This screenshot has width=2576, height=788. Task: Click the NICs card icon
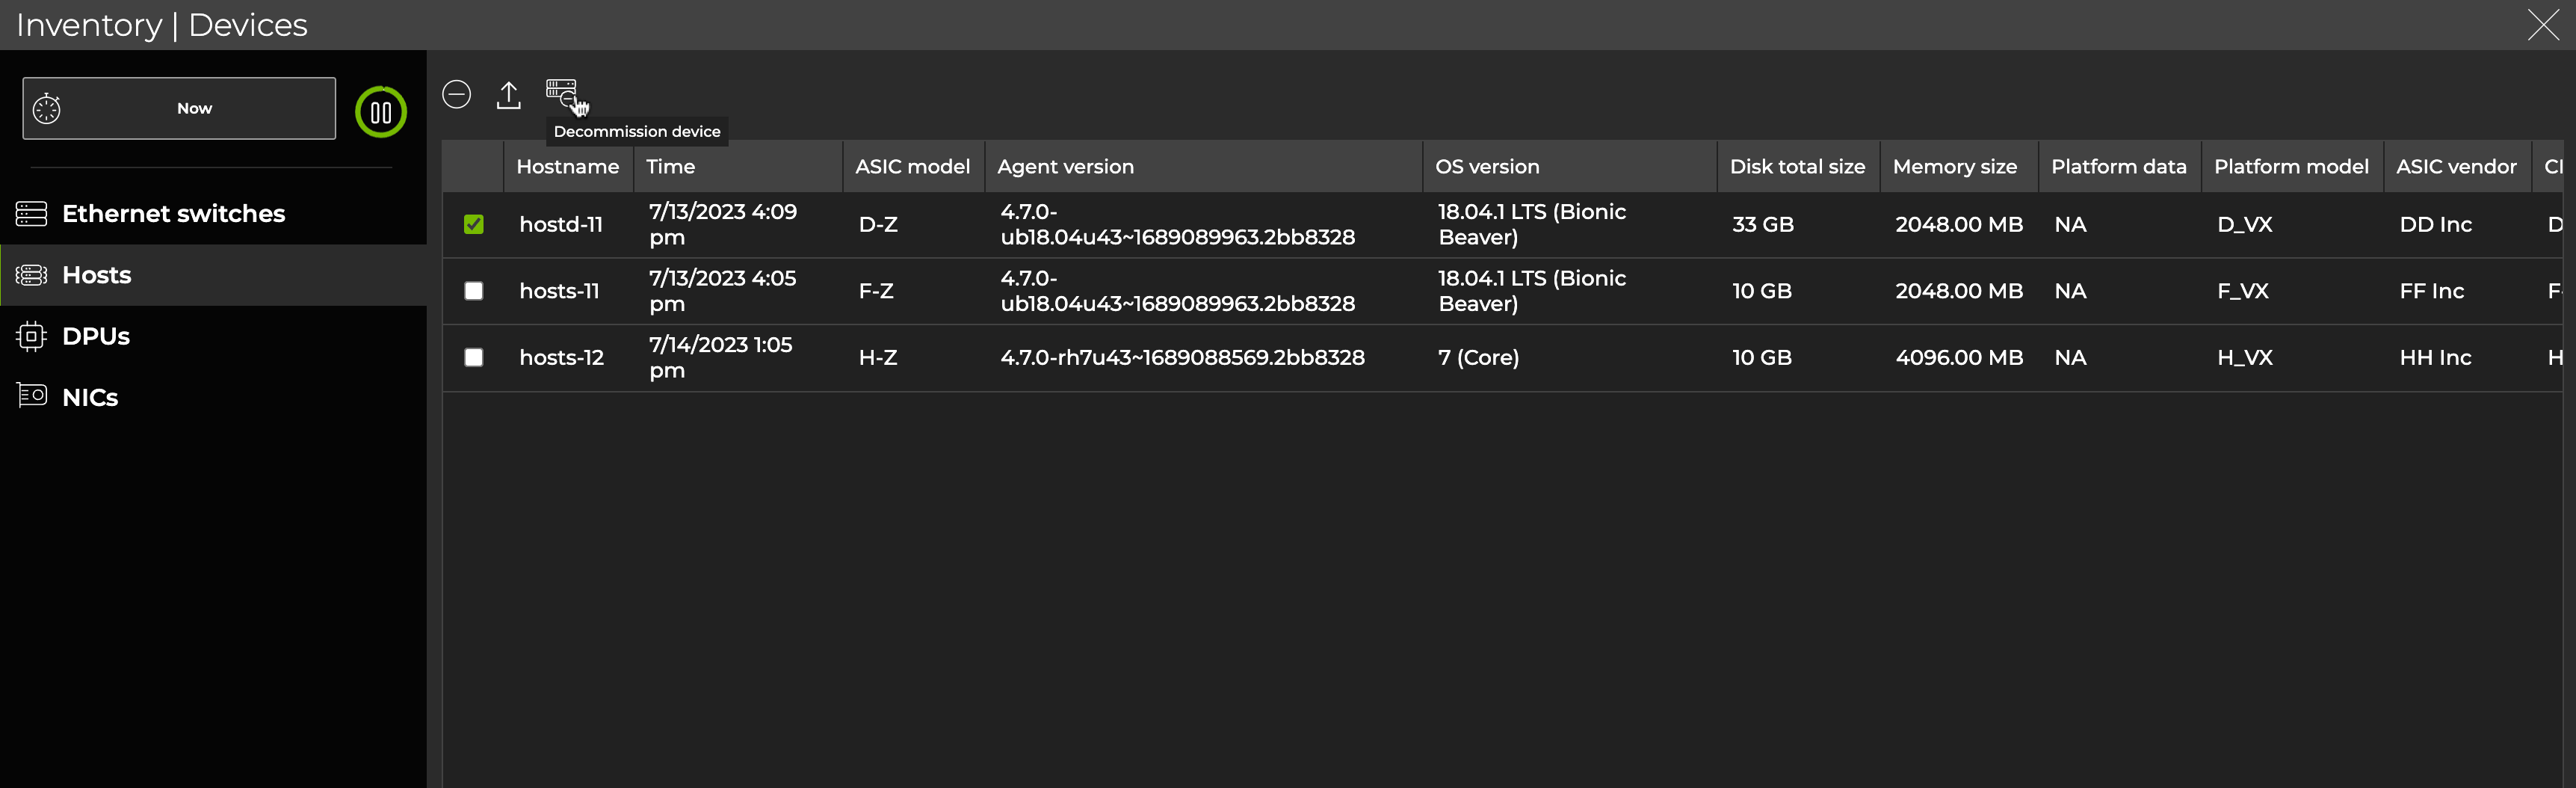[31, 396]
